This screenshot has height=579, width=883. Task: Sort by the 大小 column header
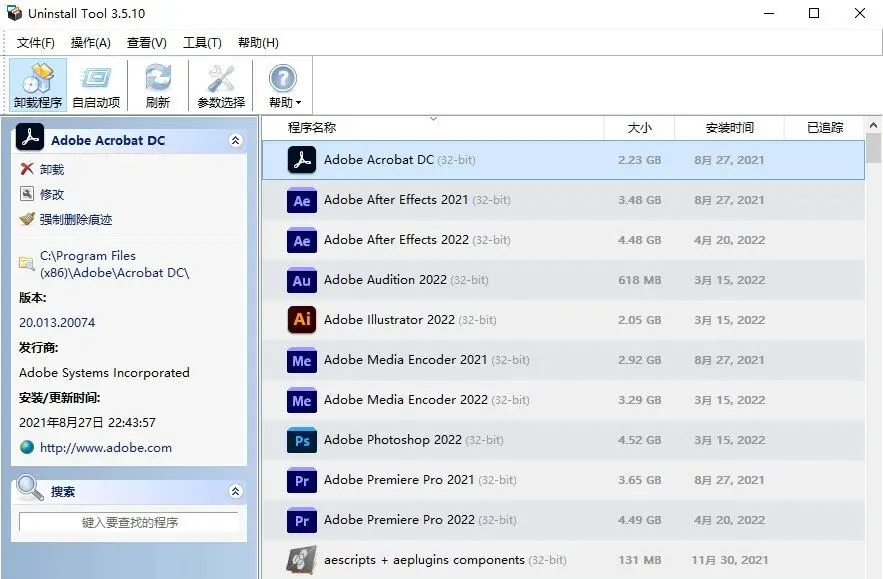[x=640, y=128]
